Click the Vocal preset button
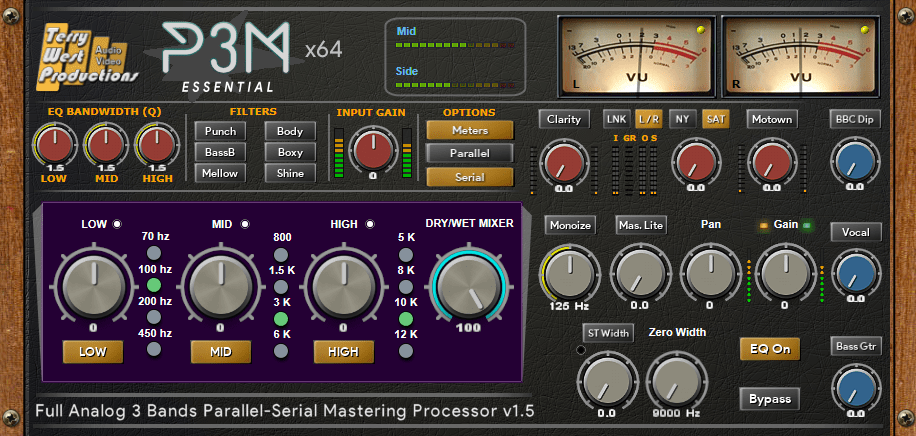Screen dimensions: 916x436 click(x=855, y=232)
